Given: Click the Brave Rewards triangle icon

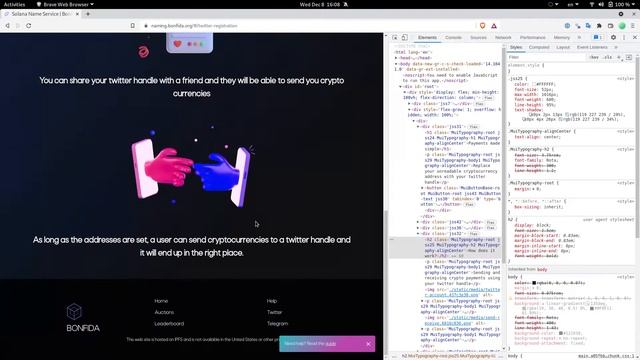Looking at the screenshot, I should pyautogui.click(x=494, y=26).
